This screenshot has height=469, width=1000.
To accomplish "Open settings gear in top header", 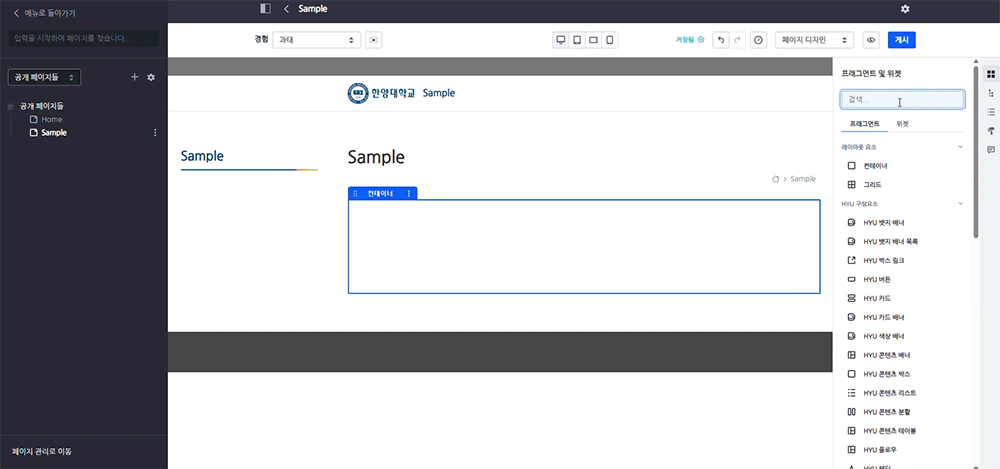I will (x=905, y=9).
